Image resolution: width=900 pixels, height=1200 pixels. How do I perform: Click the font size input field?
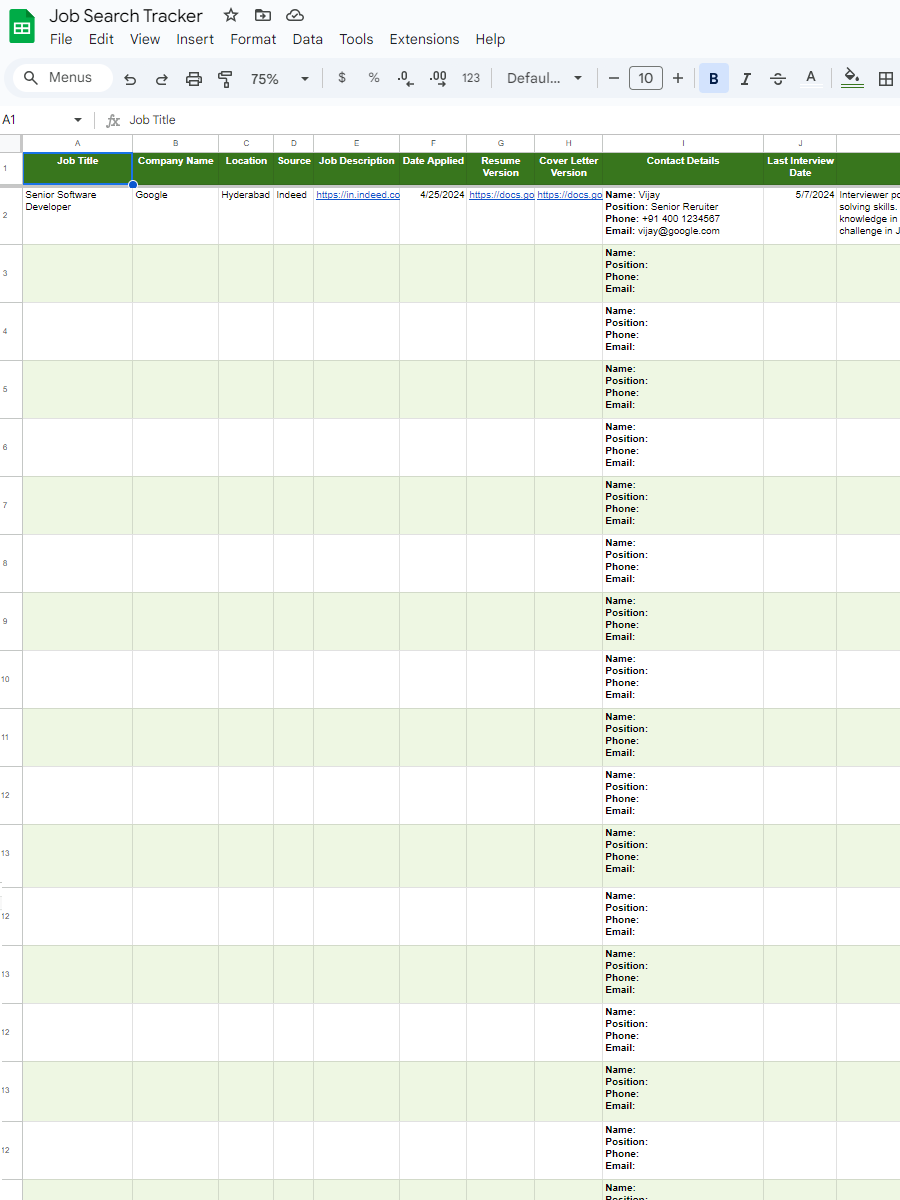pos(646,79)
